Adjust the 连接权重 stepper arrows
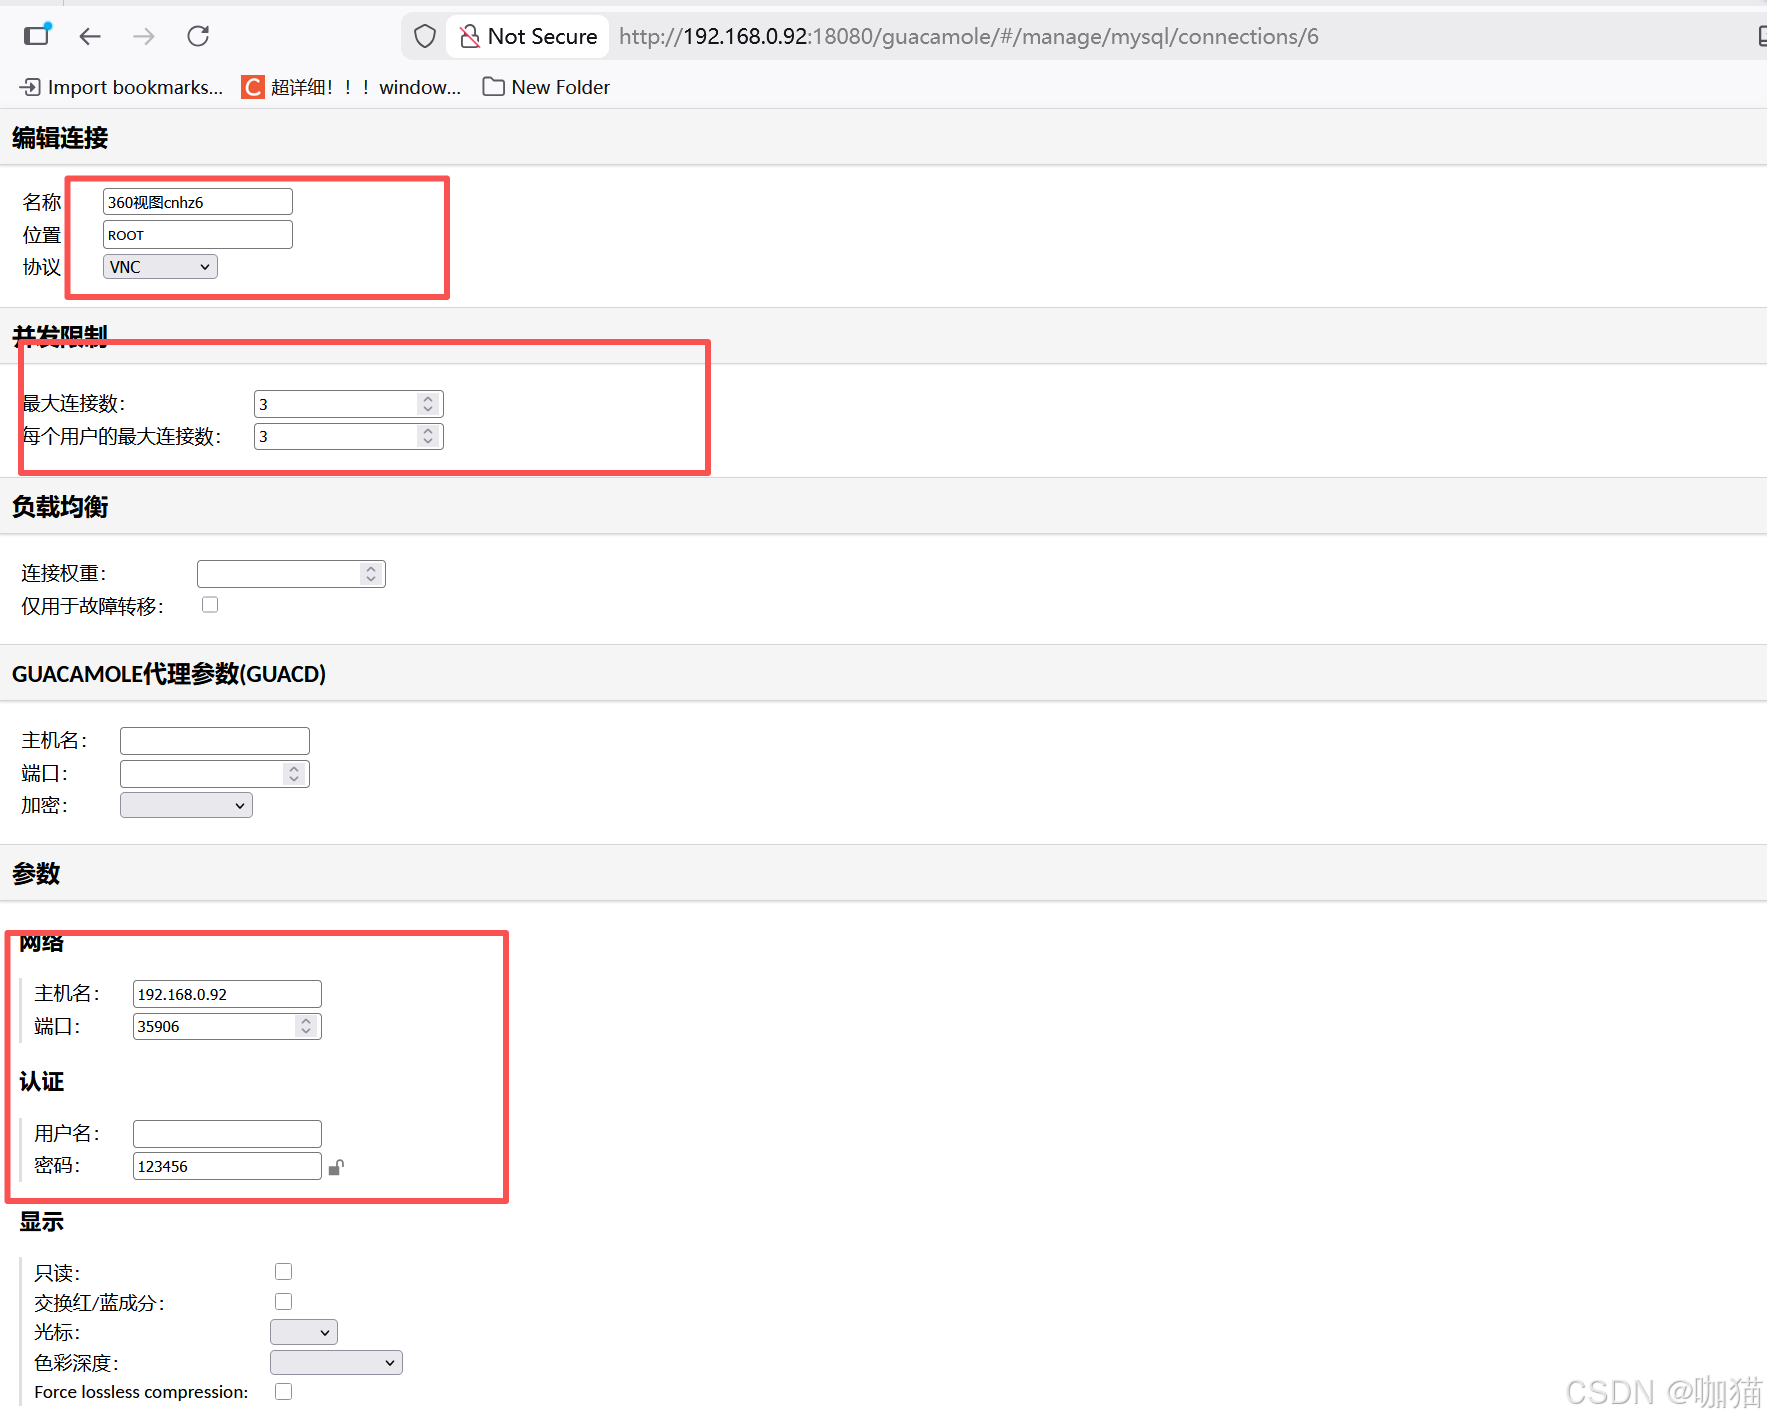The image size is (1767, 1422). coord(371,574)
